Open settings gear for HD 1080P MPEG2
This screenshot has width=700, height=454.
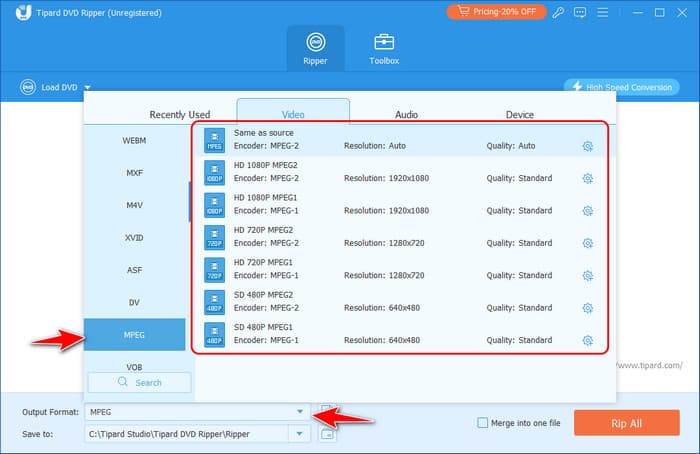588,179
